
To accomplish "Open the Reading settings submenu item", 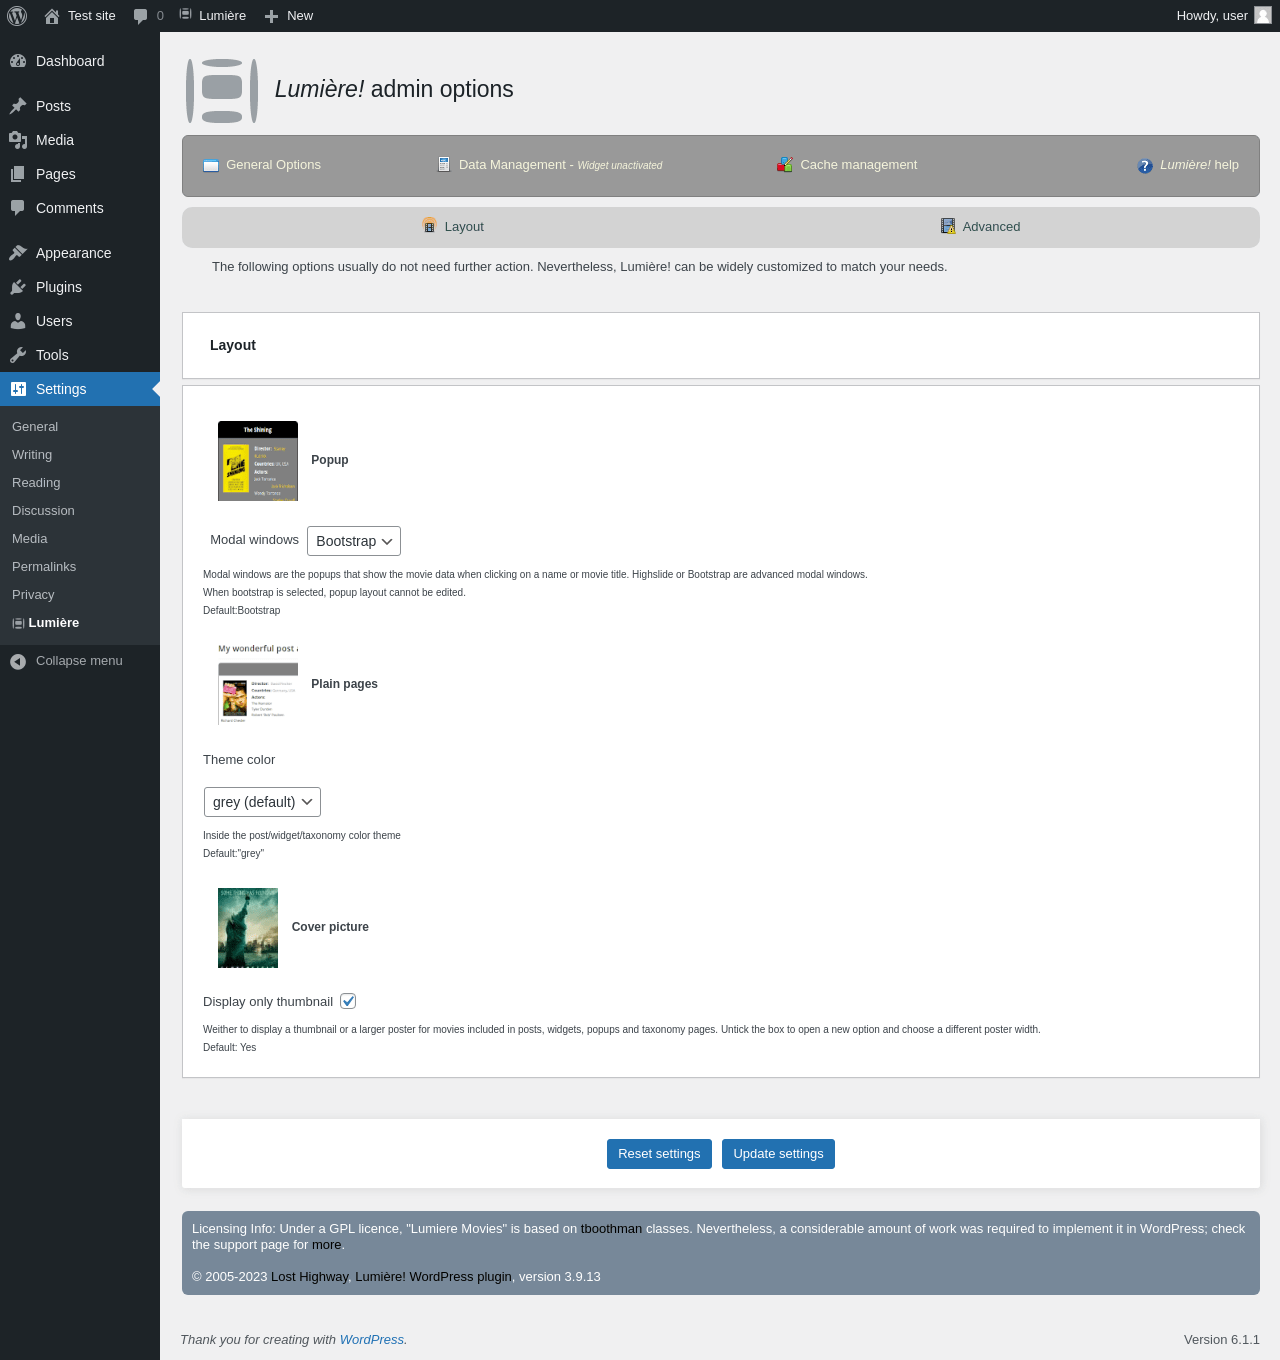I will pos(36,483).
